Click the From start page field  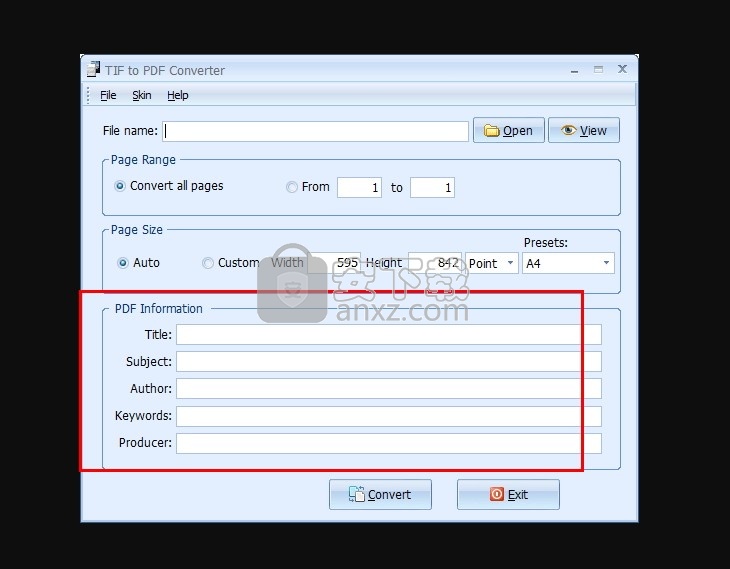[359, 188]
